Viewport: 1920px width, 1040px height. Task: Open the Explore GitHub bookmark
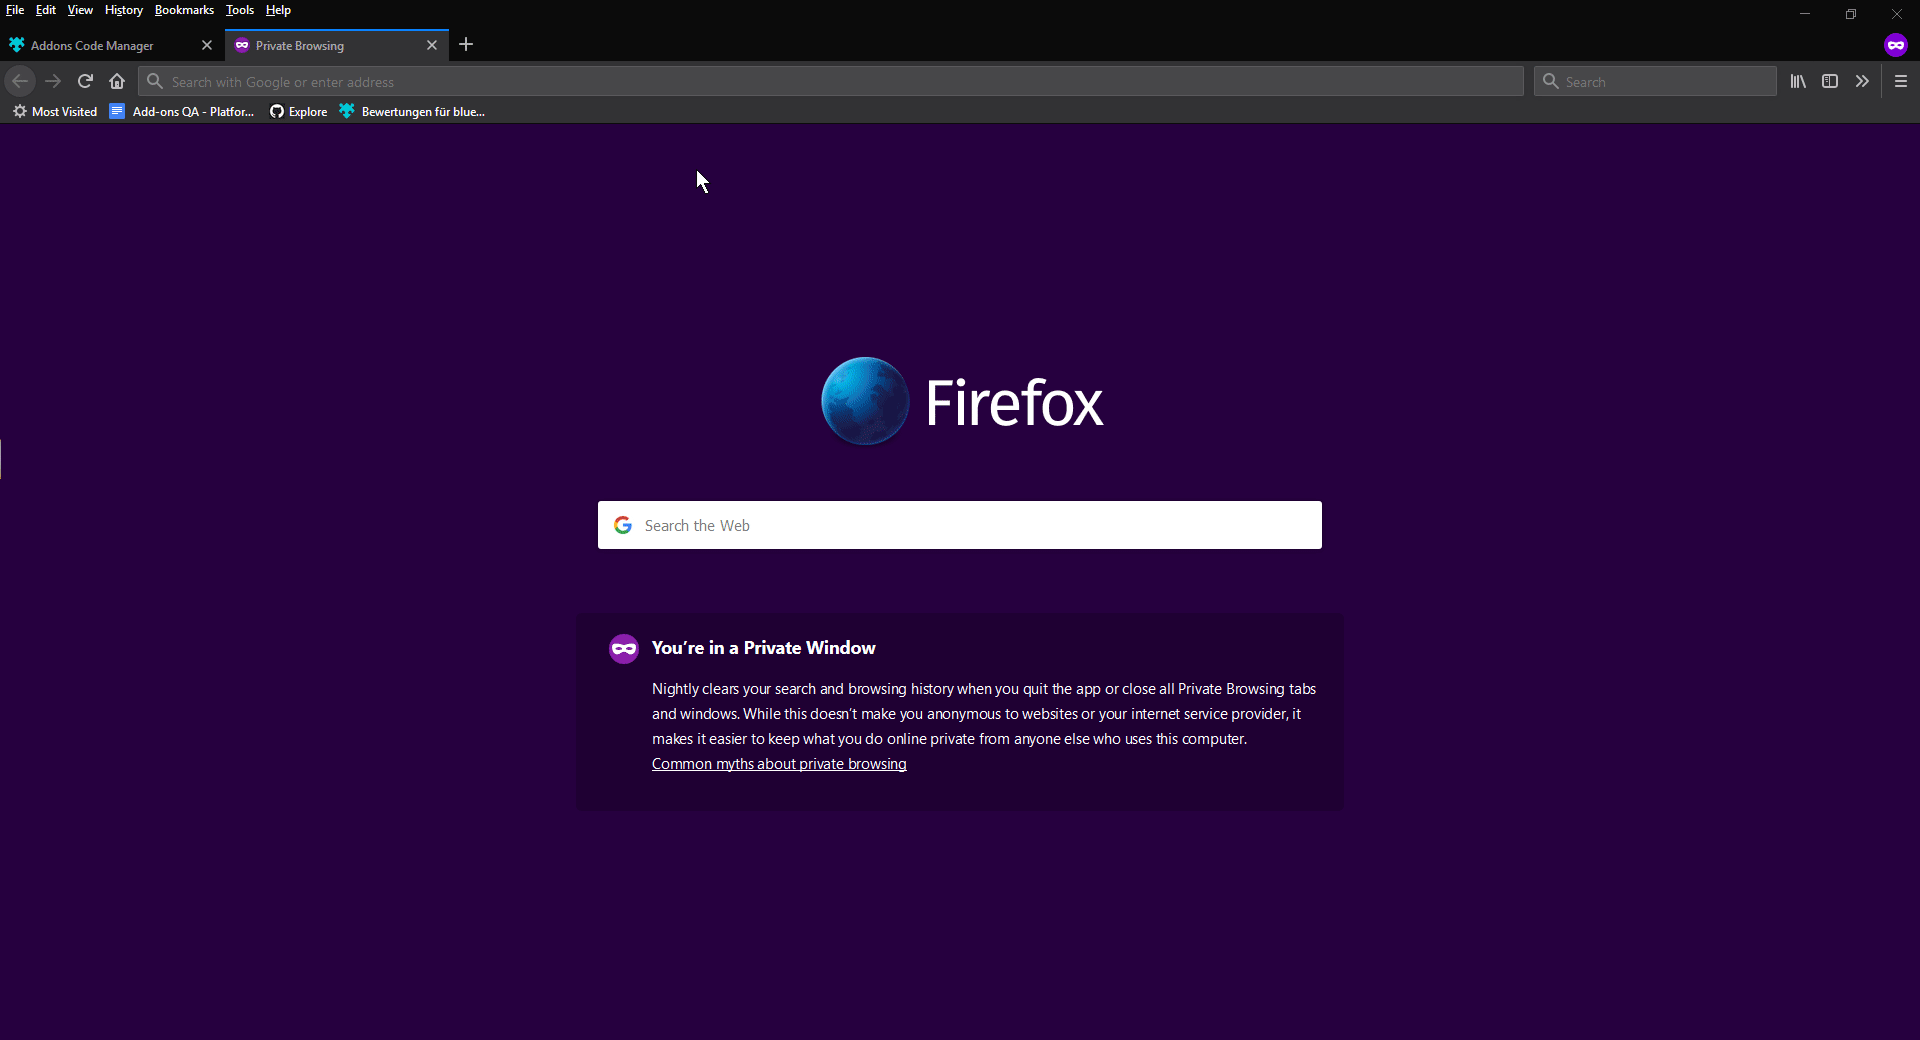click(299, 111)
